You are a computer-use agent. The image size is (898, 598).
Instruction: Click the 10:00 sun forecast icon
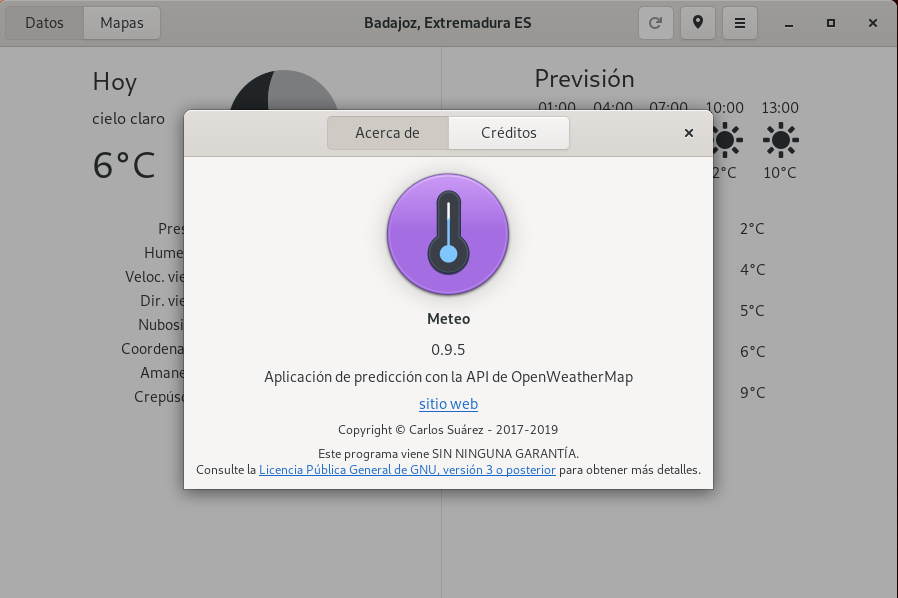pos(727,140)
